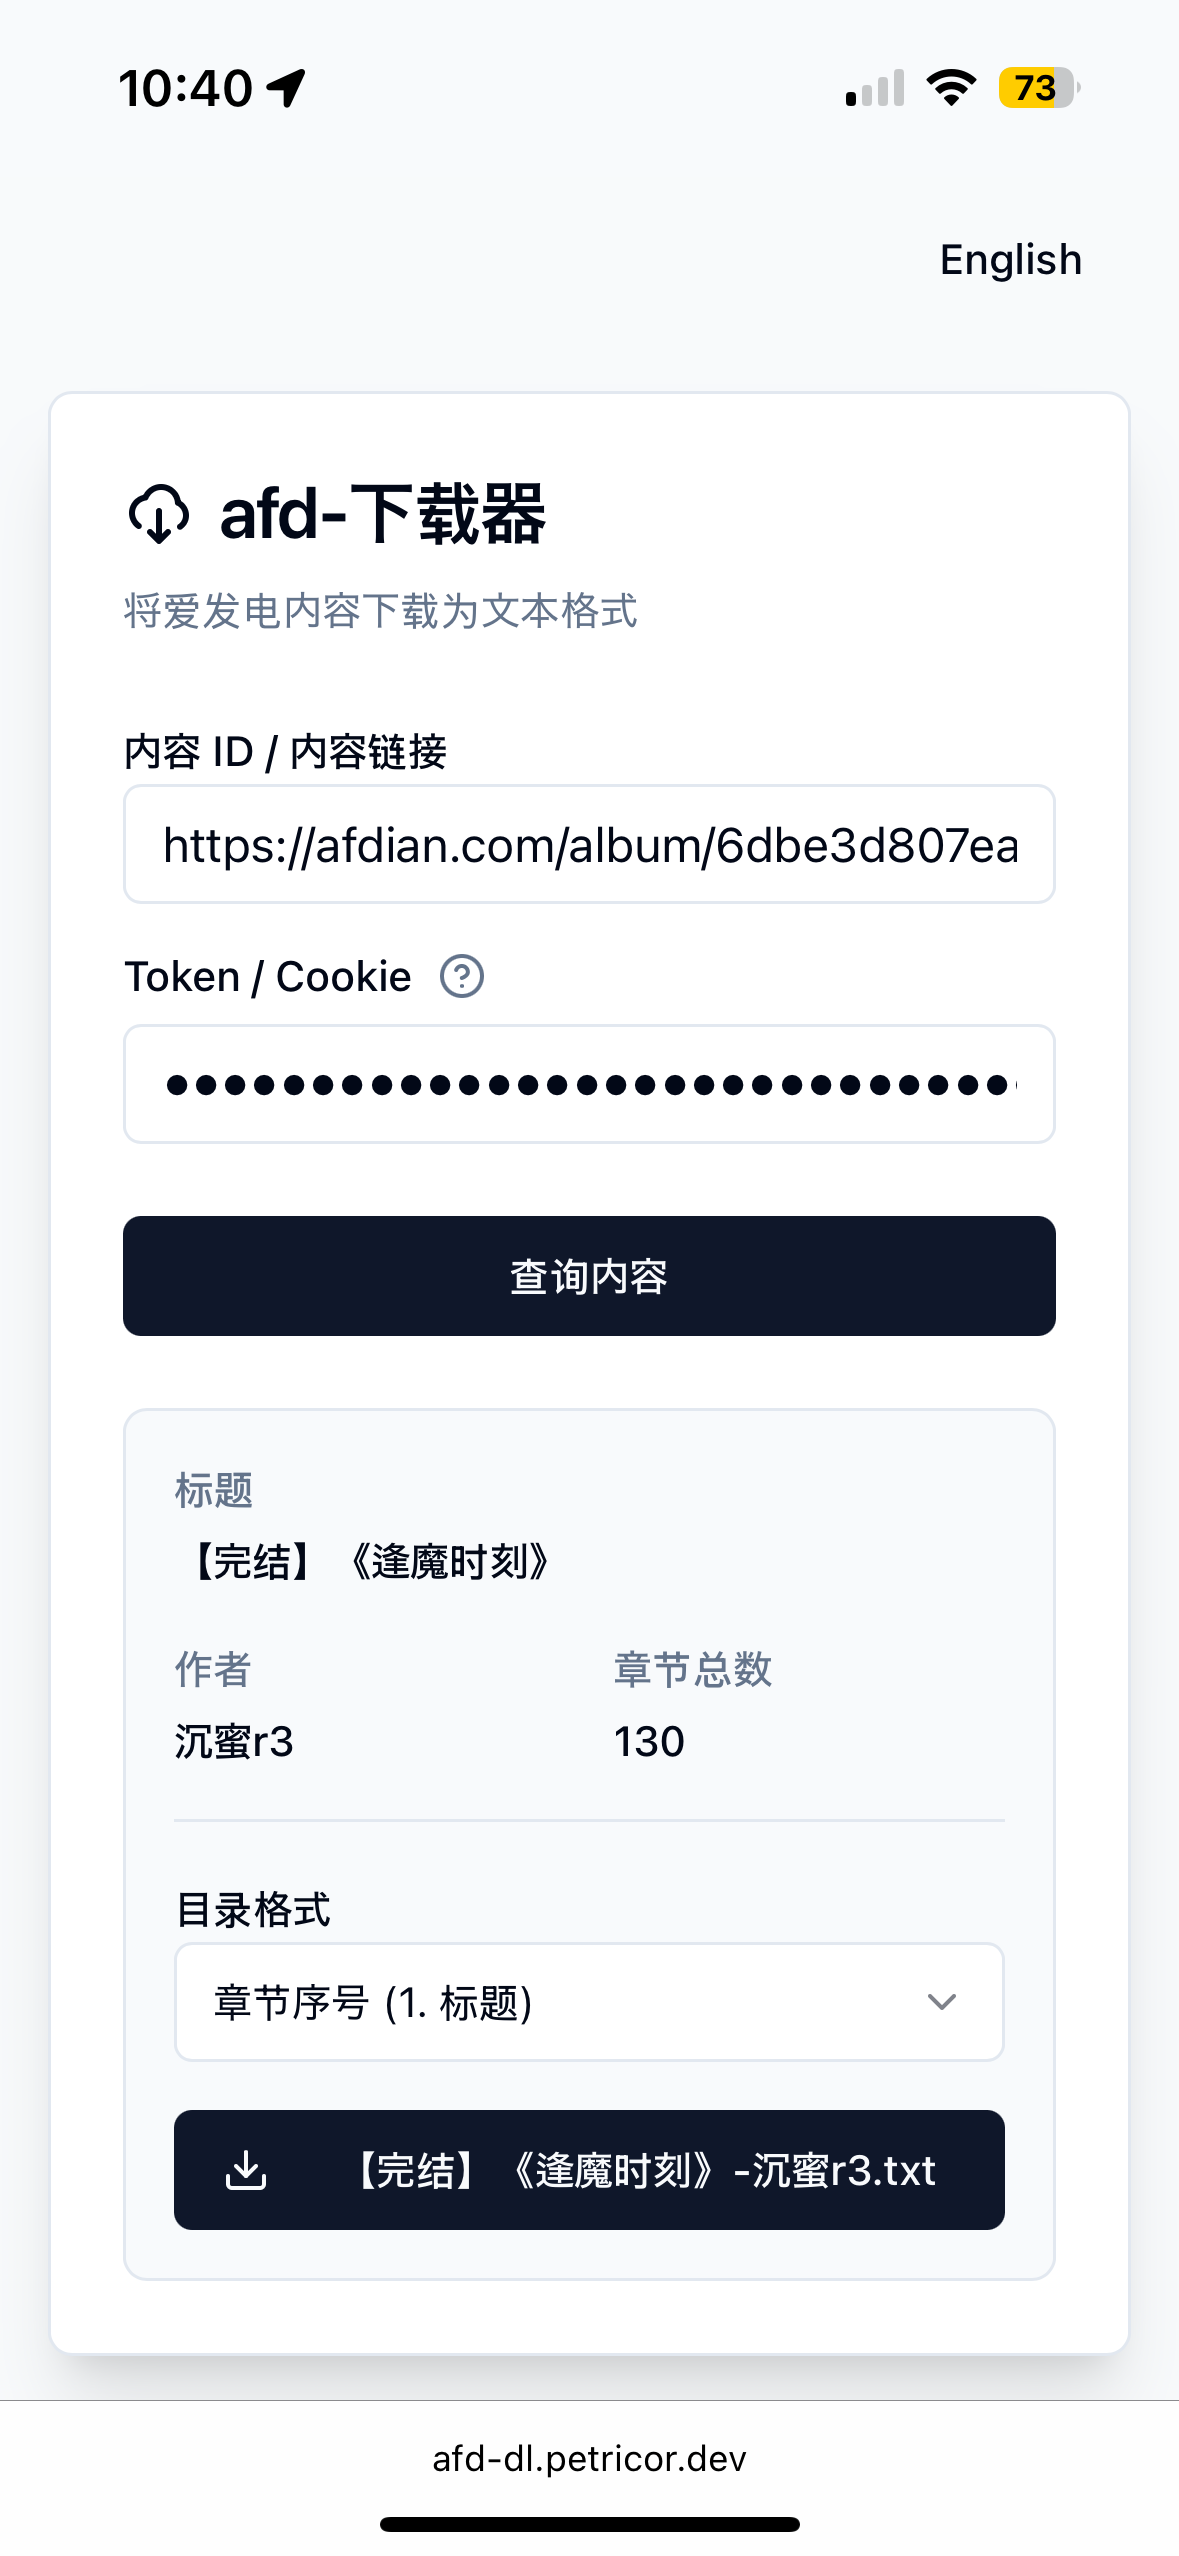Screen dimensions: 1179x2556
Task: Switch language to English
Action: click(1010, 260)
